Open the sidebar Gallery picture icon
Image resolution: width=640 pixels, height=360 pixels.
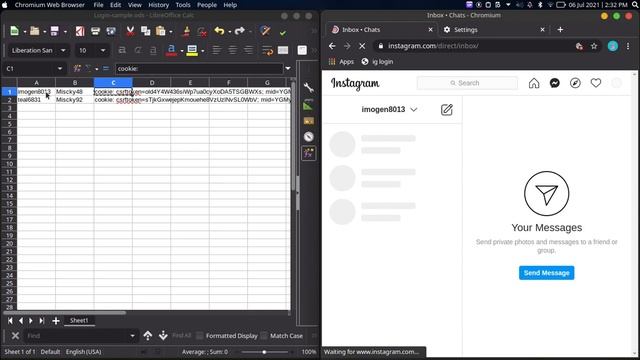point(309,121)
